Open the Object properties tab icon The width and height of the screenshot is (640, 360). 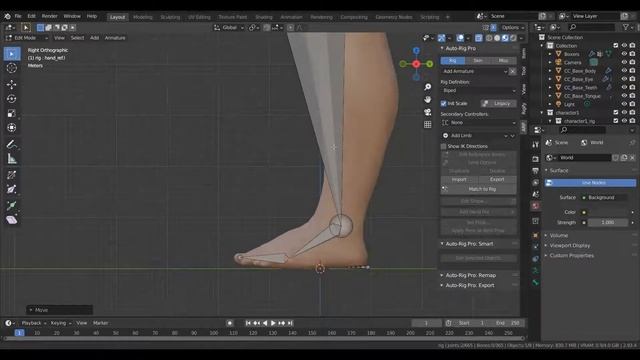536,236
